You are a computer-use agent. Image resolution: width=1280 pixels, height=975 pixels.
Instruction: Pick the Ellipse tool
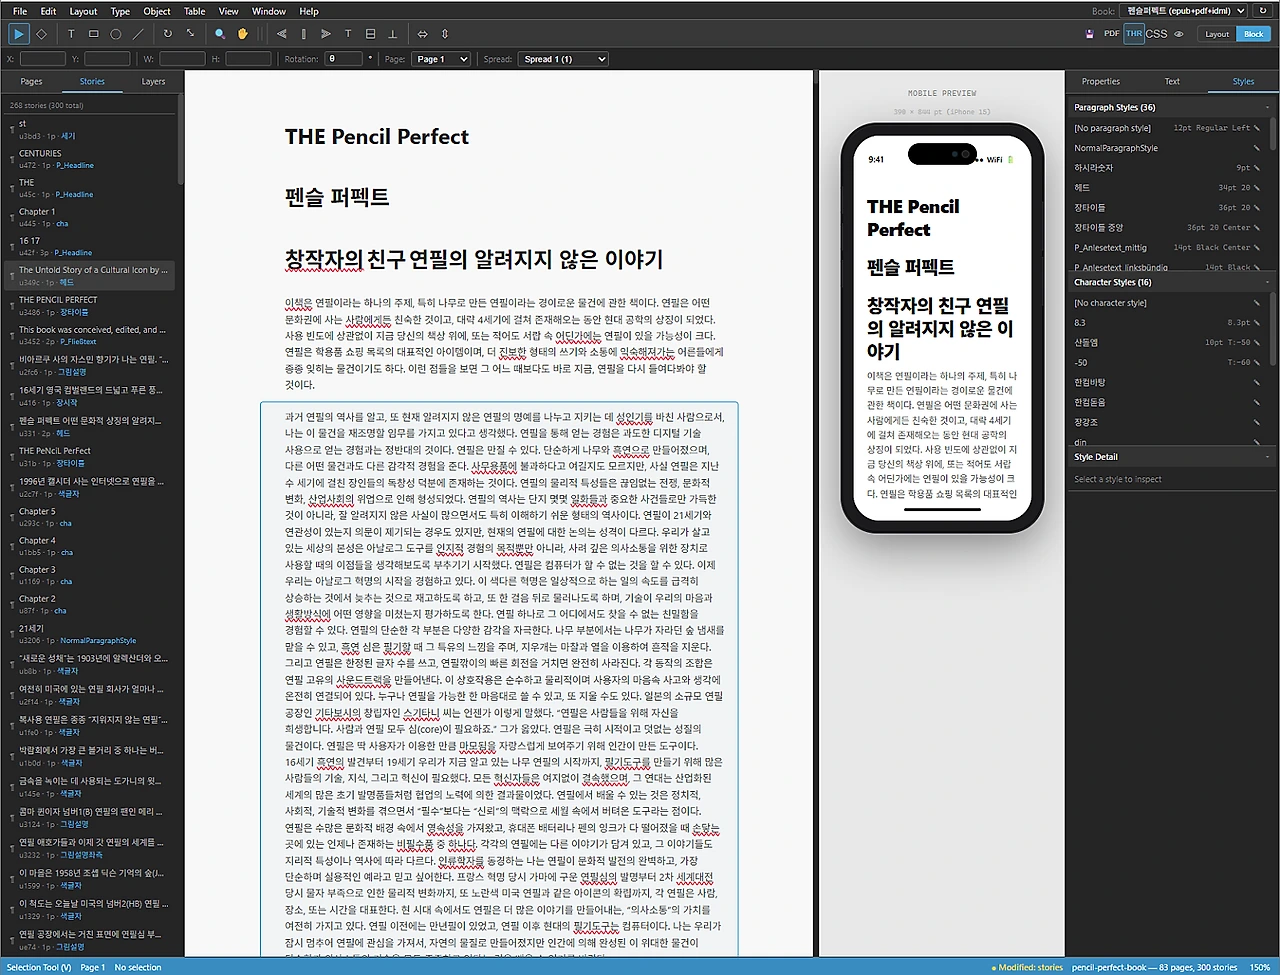coord(116,34)
